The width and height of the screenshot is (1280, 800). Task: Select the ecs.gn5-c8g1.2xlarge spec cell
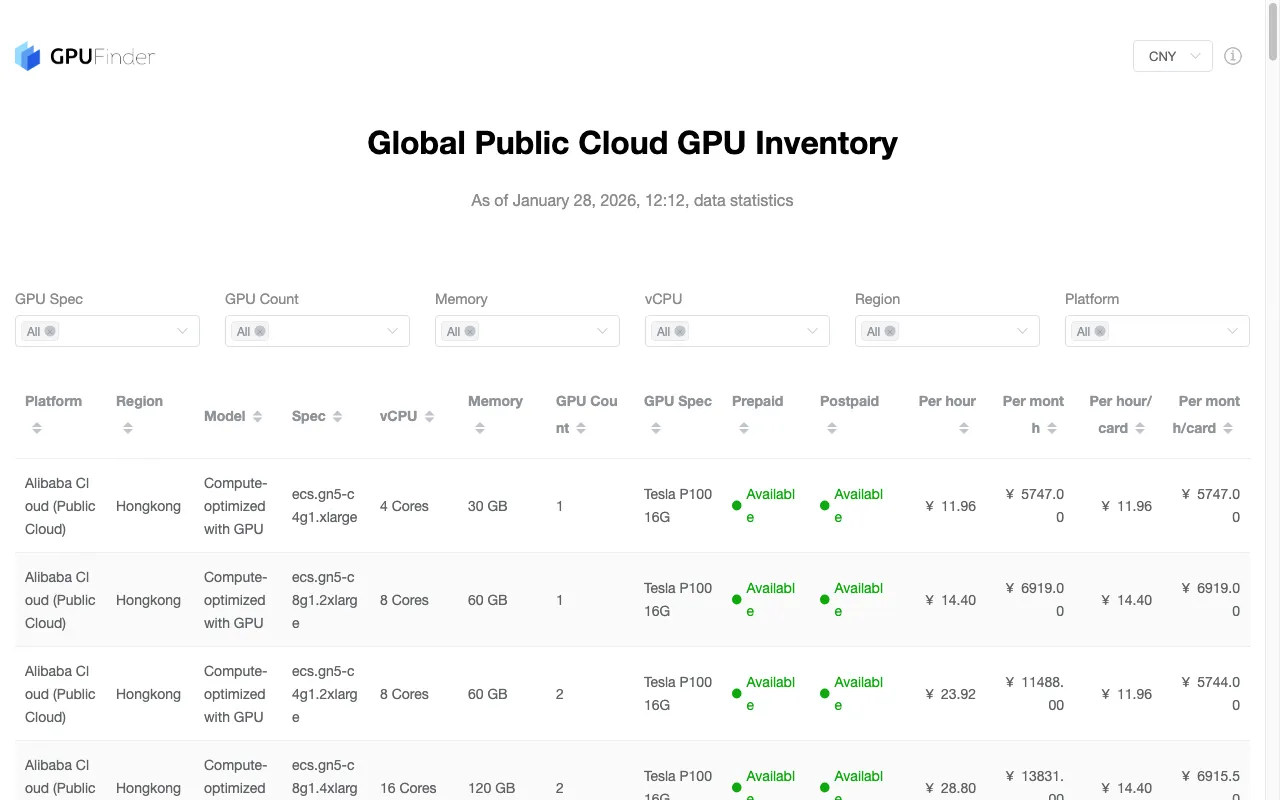[324, 600]
